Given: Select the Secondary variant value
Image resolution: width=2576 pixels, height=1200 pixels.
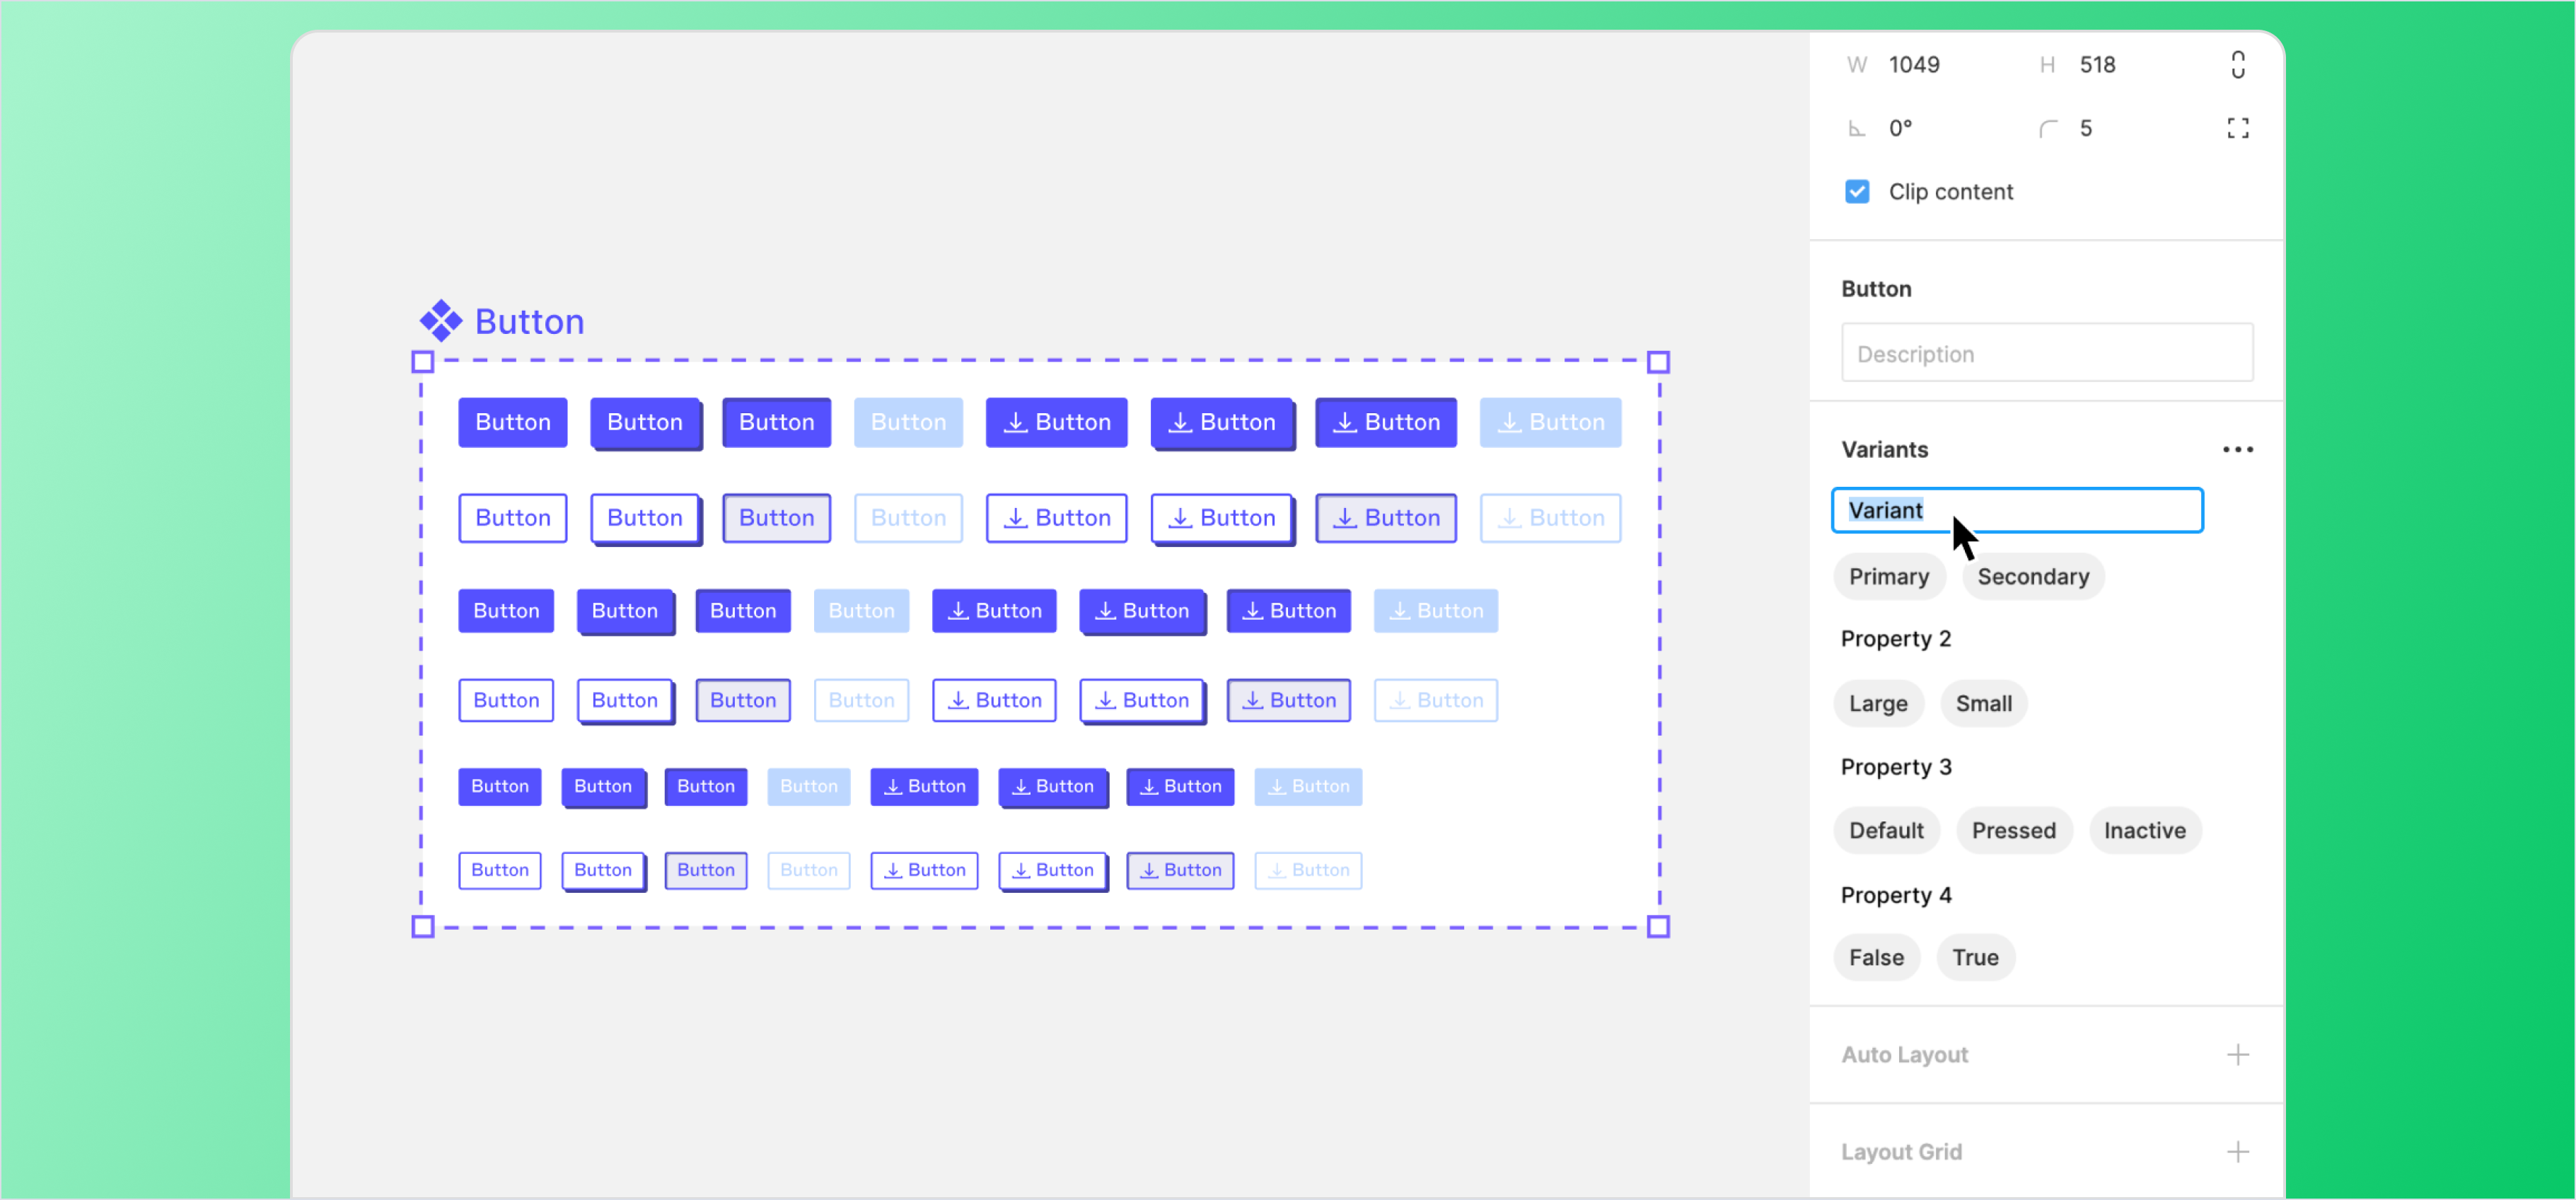Looking at the screenshot, I should (x=2033, y=576).
